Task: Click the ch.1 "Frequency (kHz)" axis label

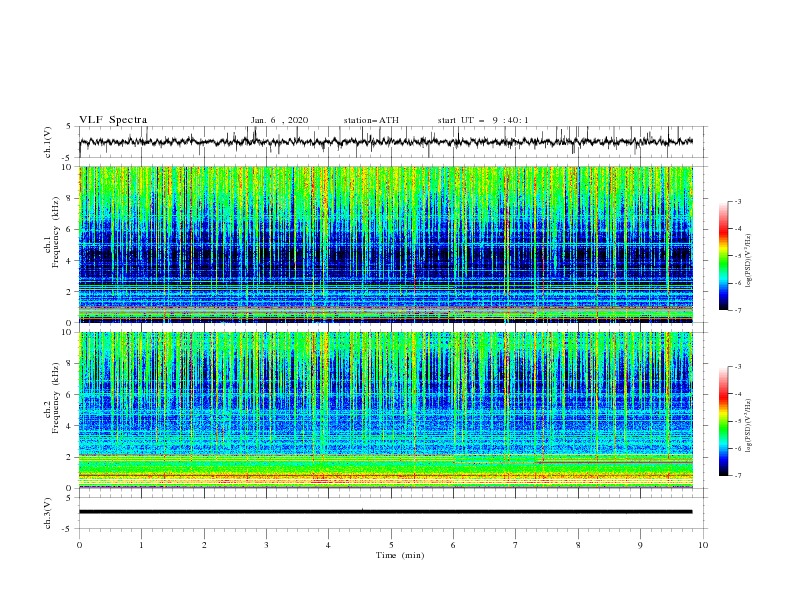Action: (x=56, y=233)
